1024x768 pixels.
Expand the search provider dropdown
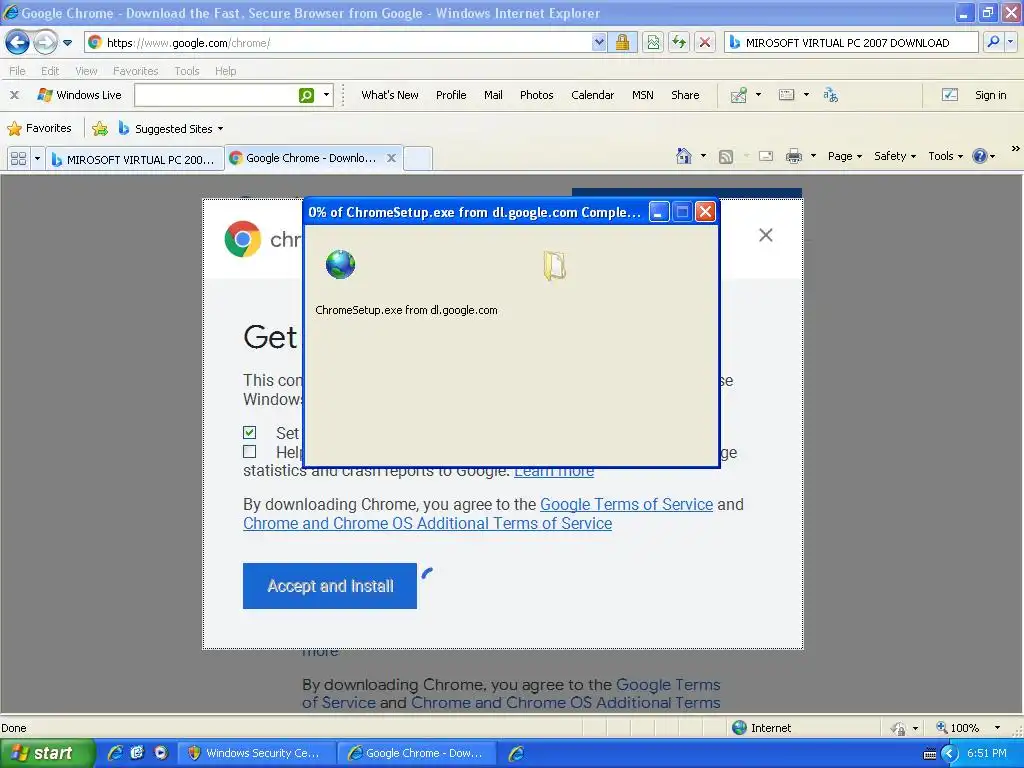coord(1011,42)
